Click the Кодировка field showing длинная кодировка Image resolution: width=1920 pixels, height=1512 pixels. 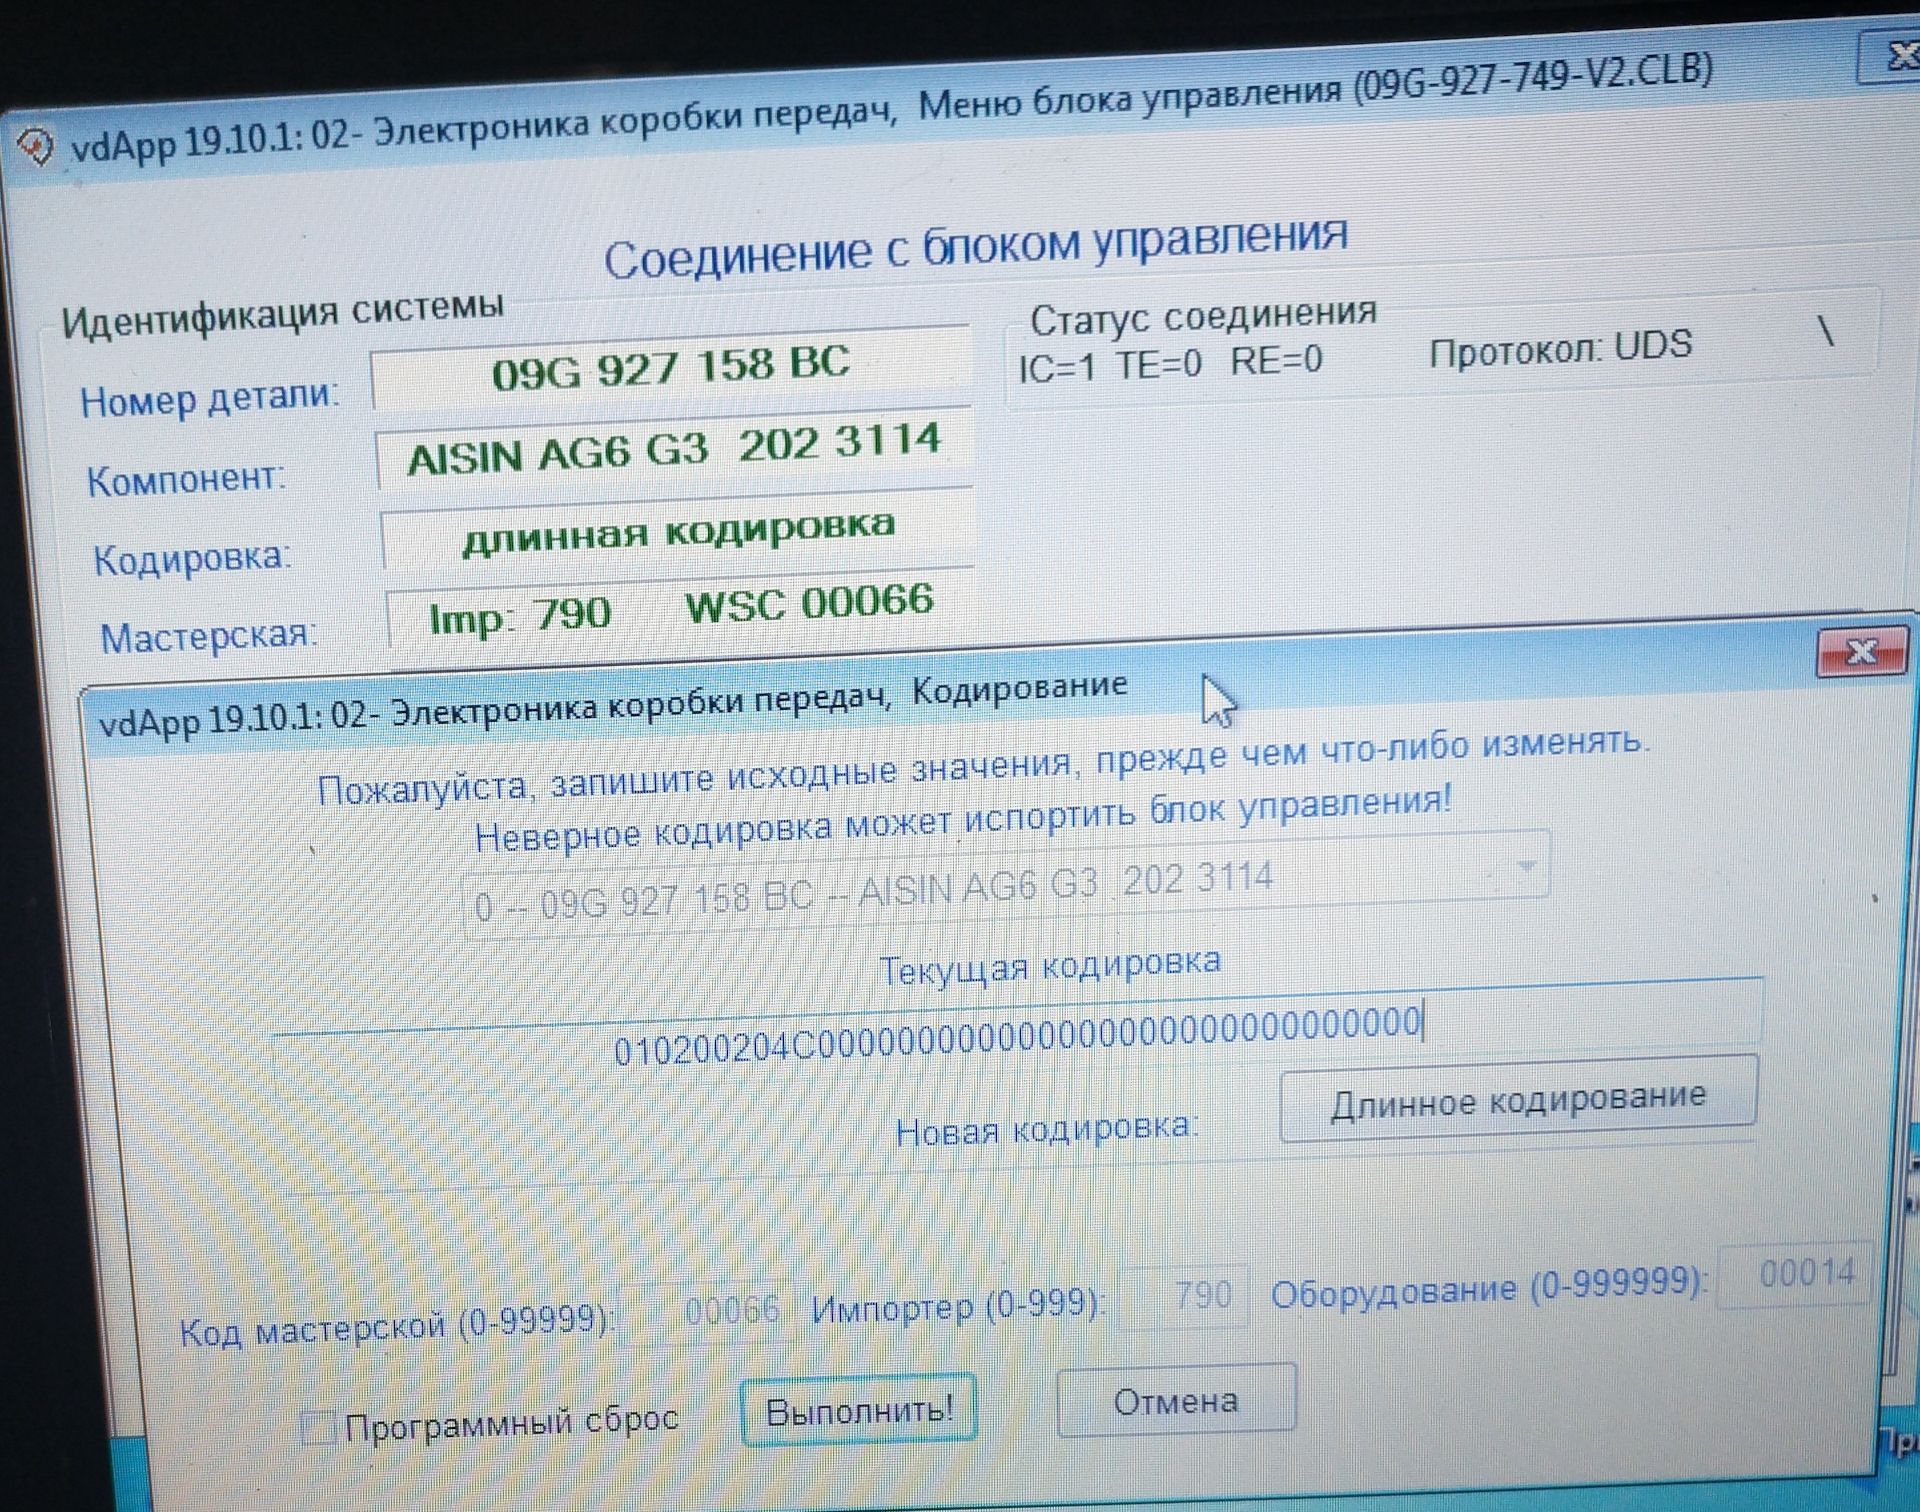679,533
